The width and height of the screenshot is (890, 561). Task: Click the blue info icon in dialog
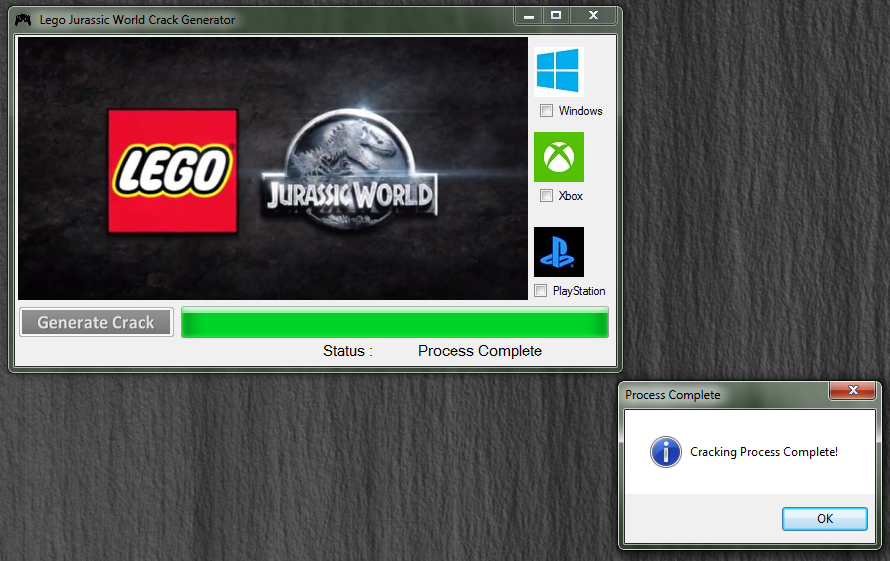(x=665, y=452)
